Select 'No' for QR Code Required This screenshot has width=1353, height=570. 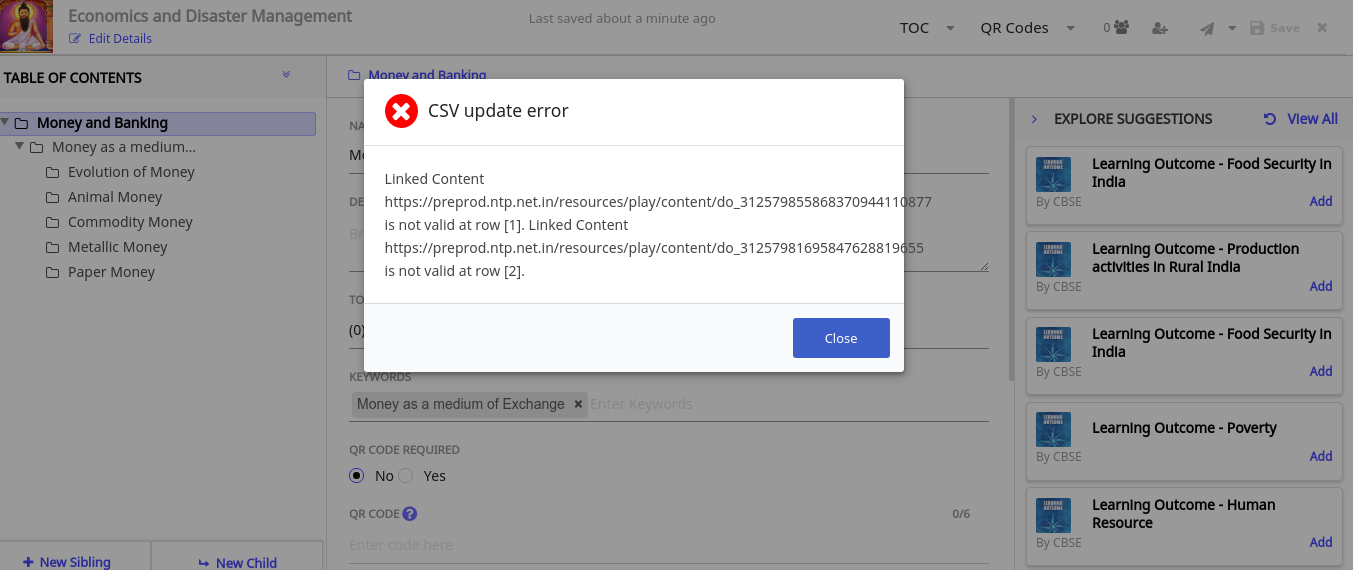pos(357,476)
